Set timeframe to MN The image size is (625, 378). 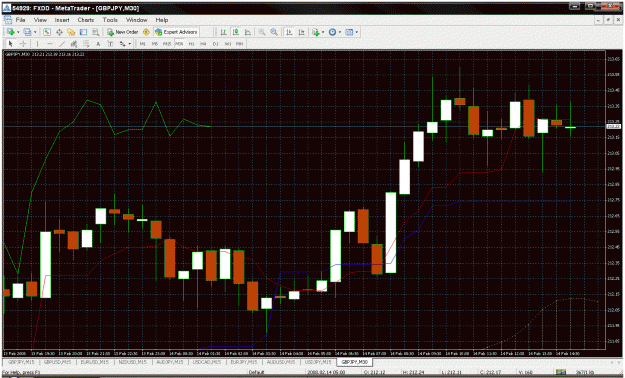click(x=240, y=44)
